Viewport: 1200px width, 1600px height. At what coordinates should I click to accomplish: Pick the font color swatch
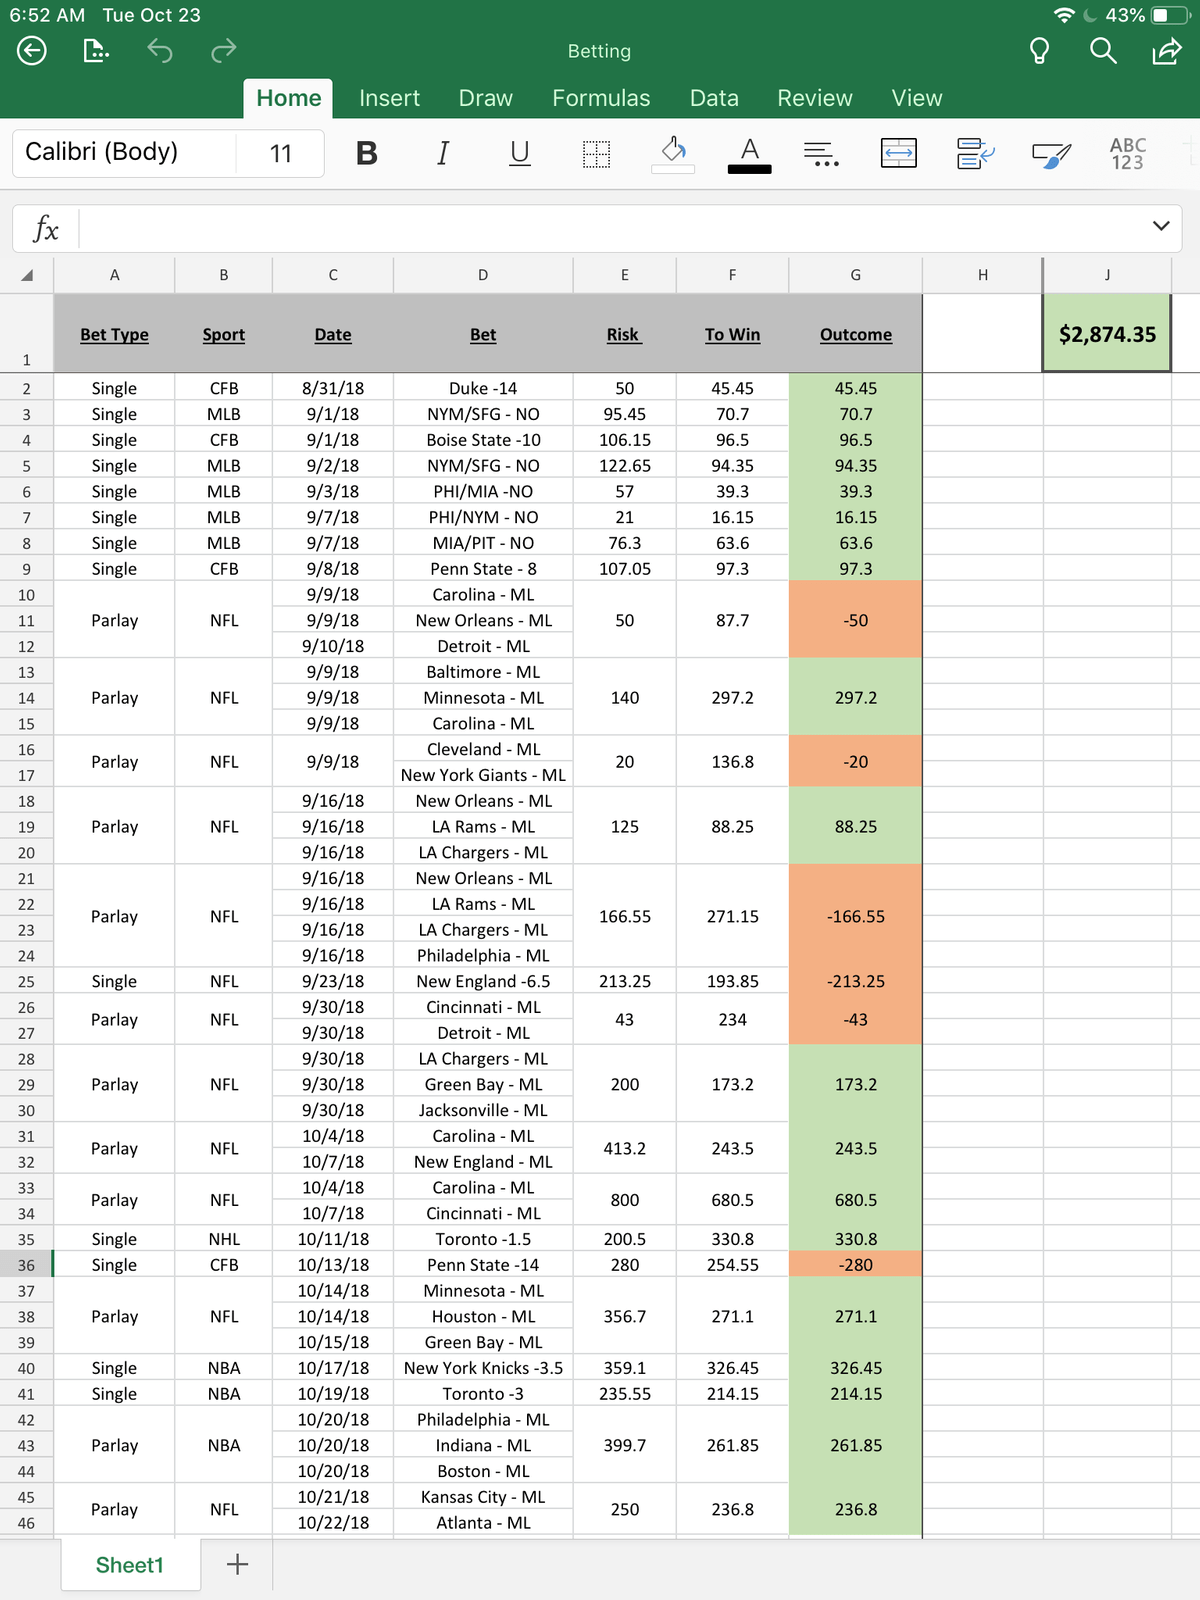(x=749, y=155)
